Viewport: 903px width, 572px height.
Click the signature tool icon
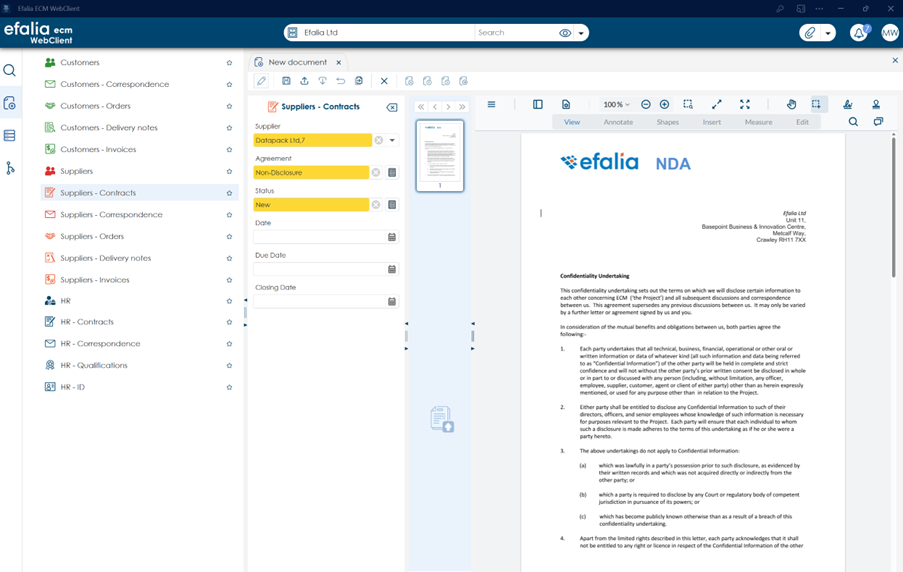(848, 104)
